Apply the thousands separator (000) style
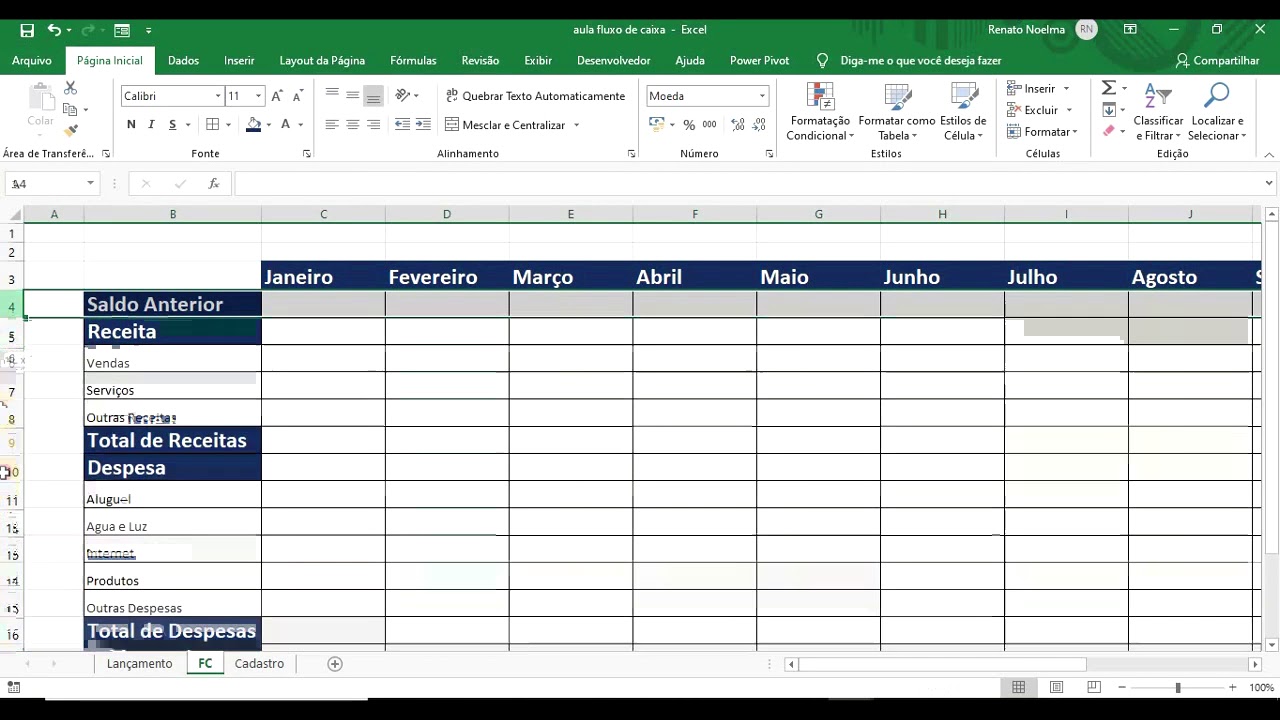 (x=709, y=125)
